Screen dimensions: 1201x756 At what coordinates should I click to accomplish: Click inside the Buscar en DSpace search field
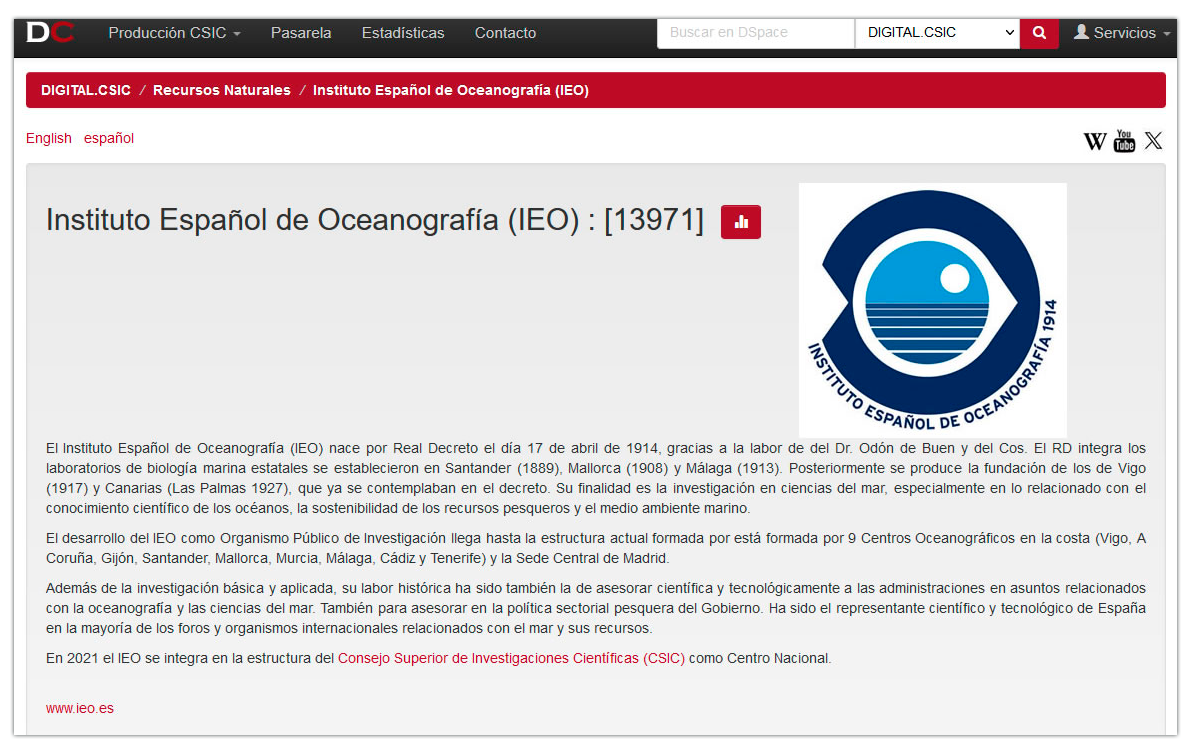[755, 33]
